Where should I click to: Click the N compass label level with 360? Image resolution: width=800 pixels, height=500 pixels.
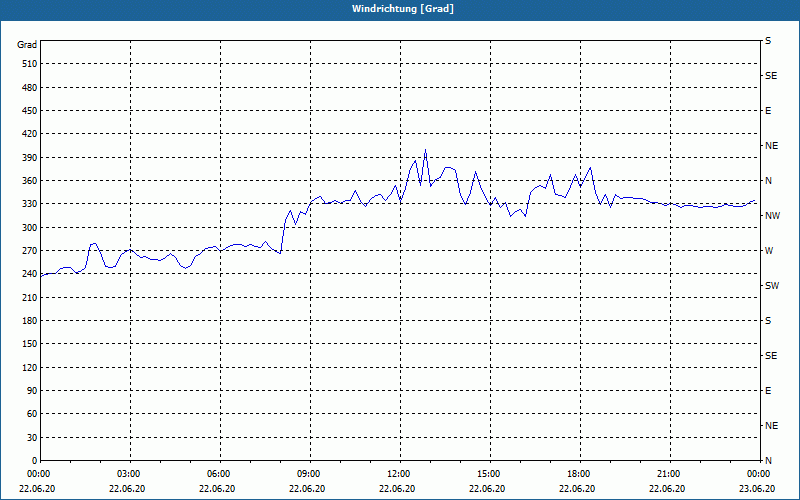pyautogui.click(x=768, y=181)
